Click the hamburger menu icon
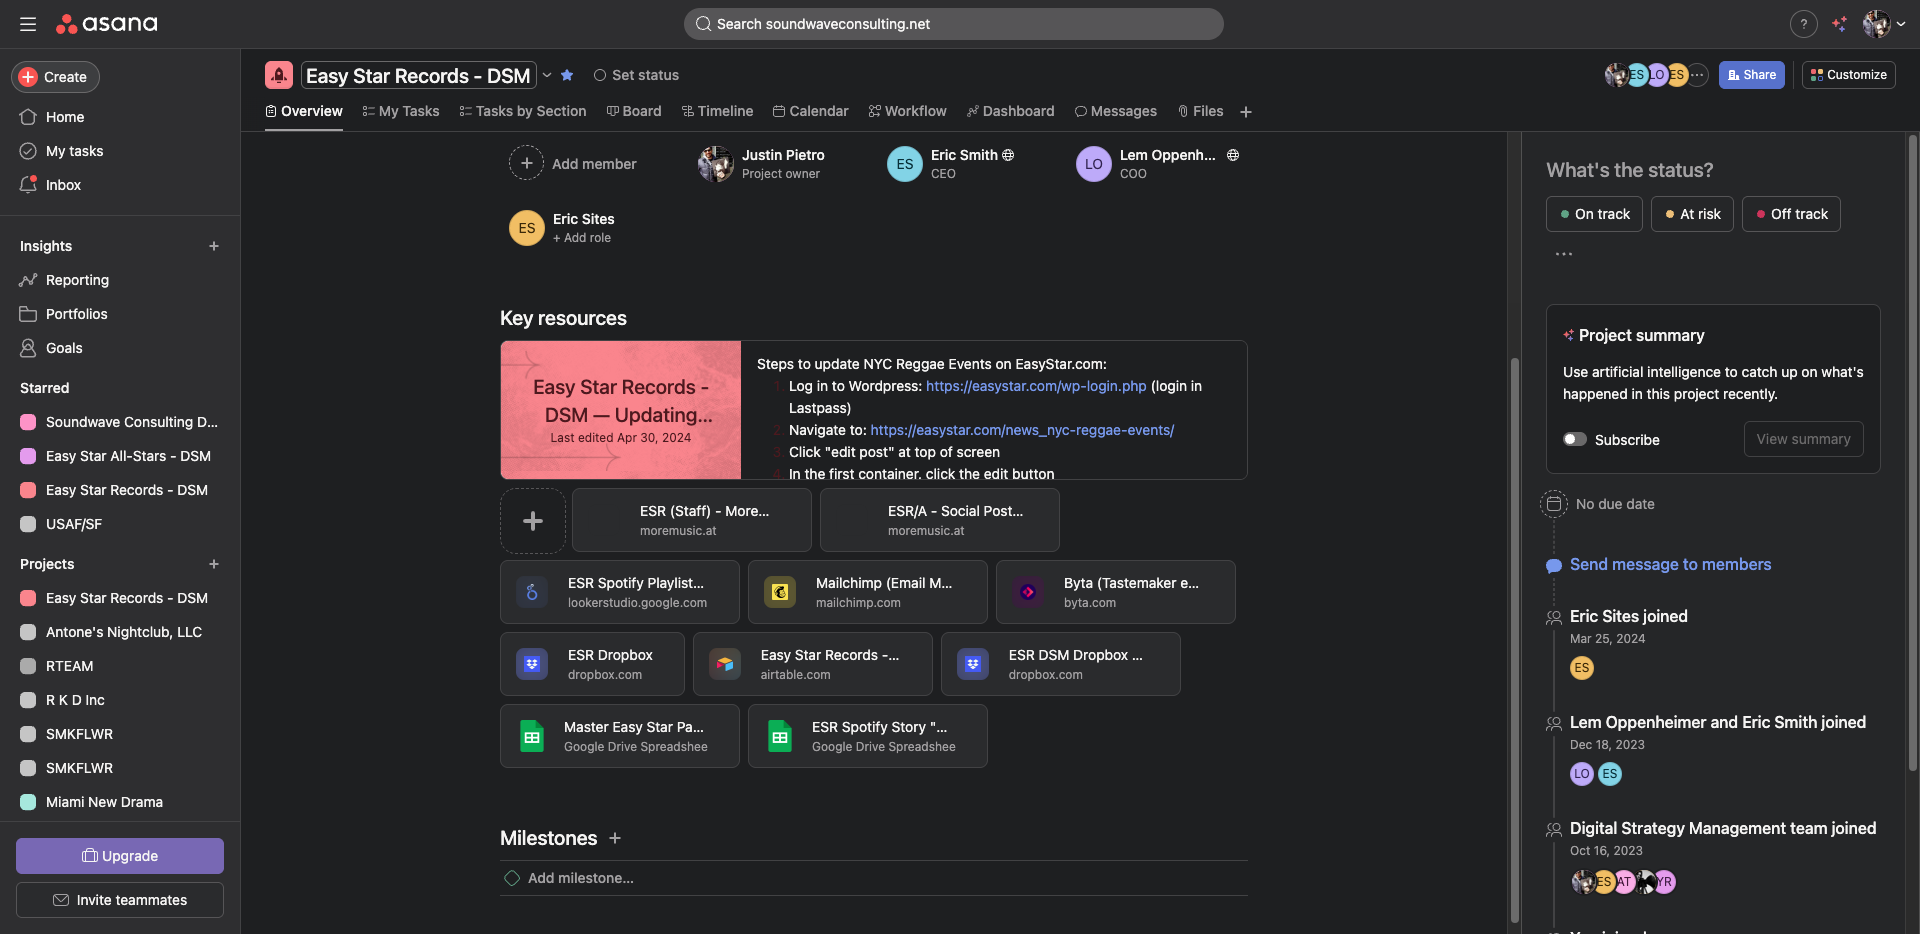1920x934 pixels. 28,24
